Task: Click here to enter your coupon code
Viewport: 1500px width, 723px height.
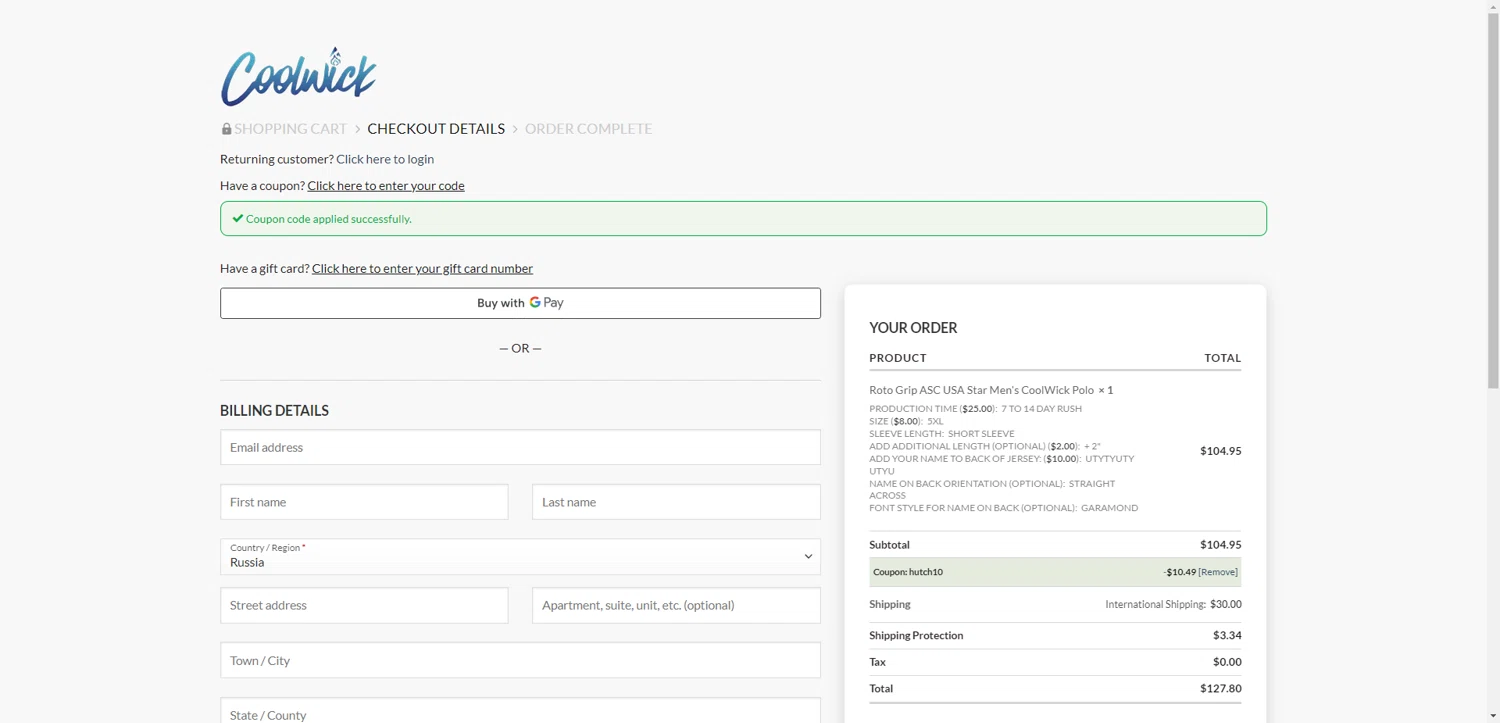Action: coord(386,185)
